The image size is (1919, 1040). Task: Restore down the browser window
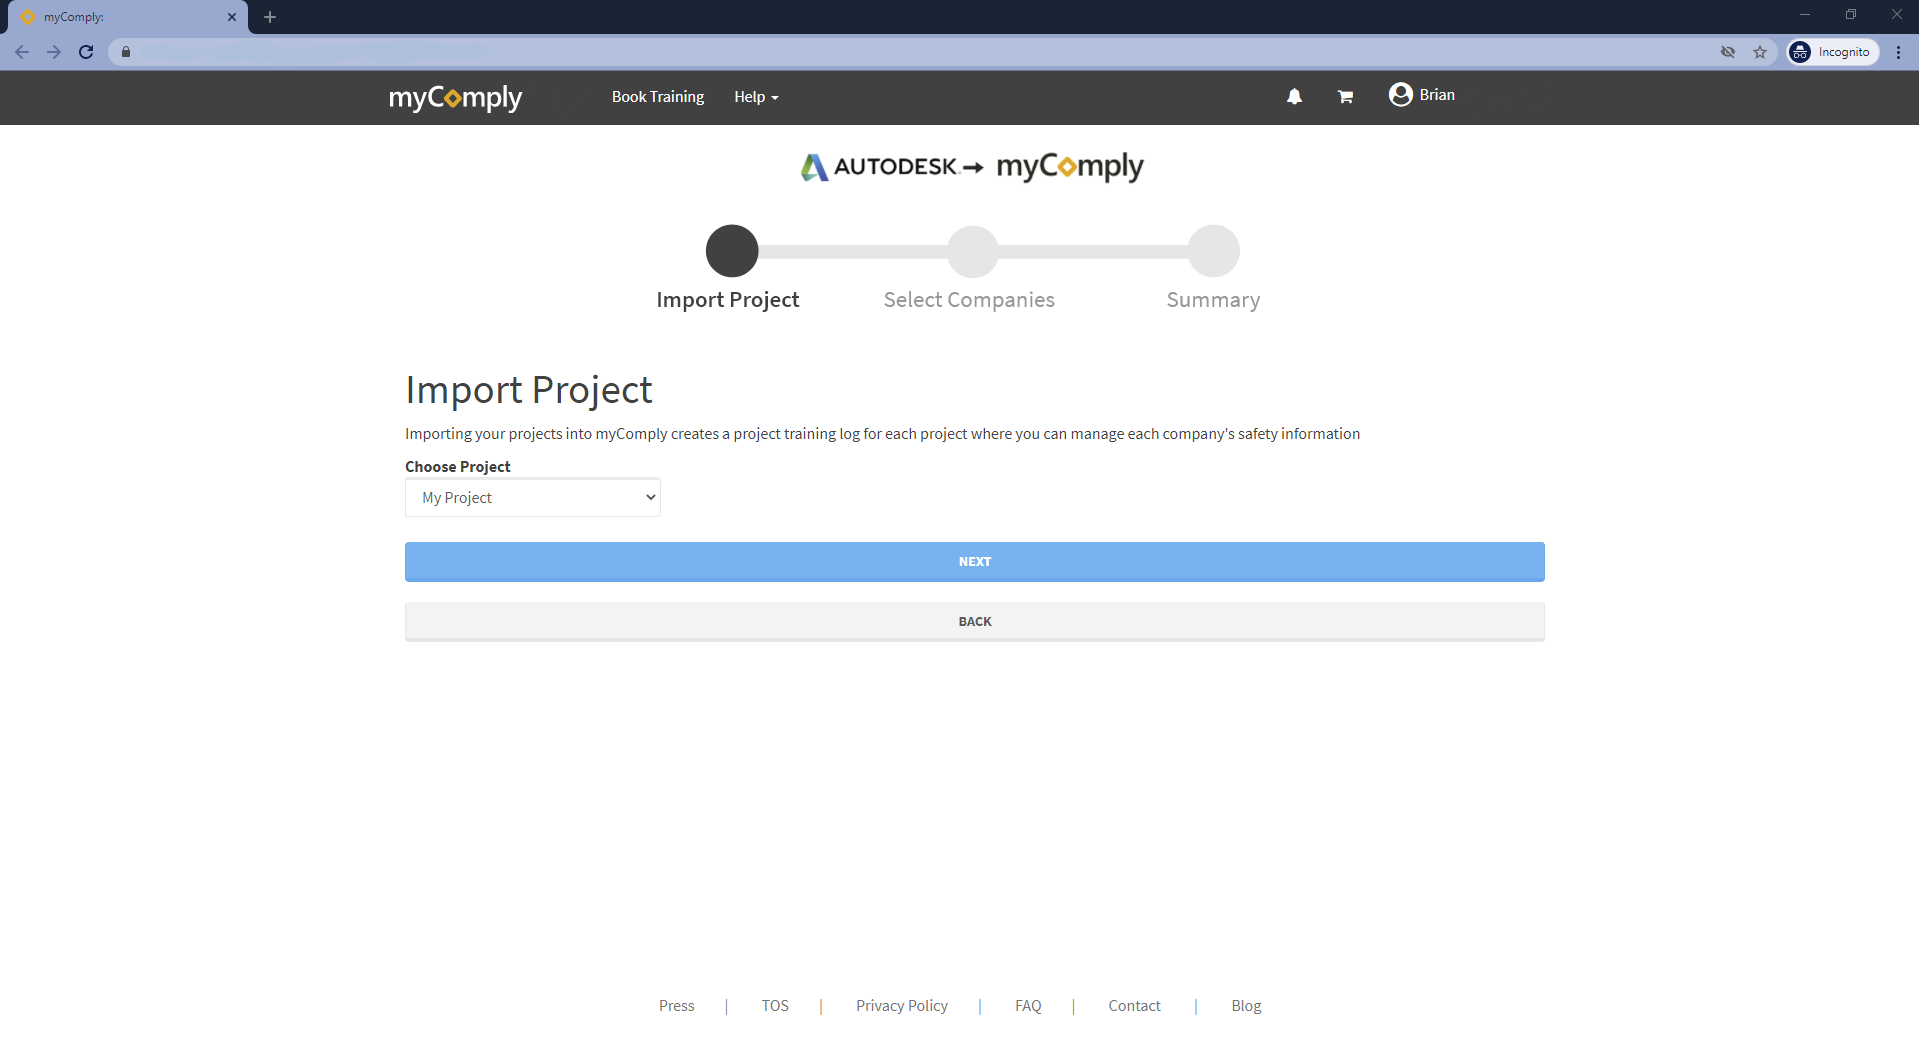tap(1851, 15)
